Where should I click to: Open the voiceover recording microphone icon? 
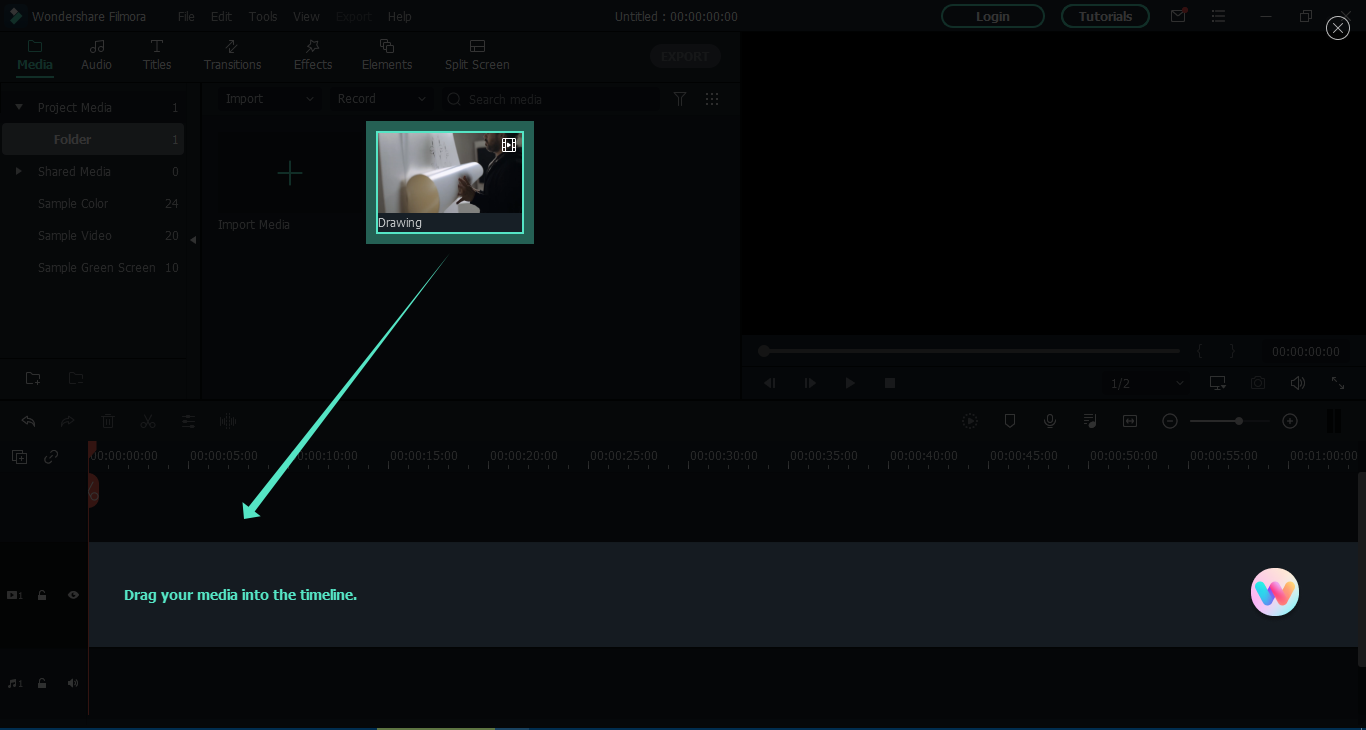[x=1050, y=421]
